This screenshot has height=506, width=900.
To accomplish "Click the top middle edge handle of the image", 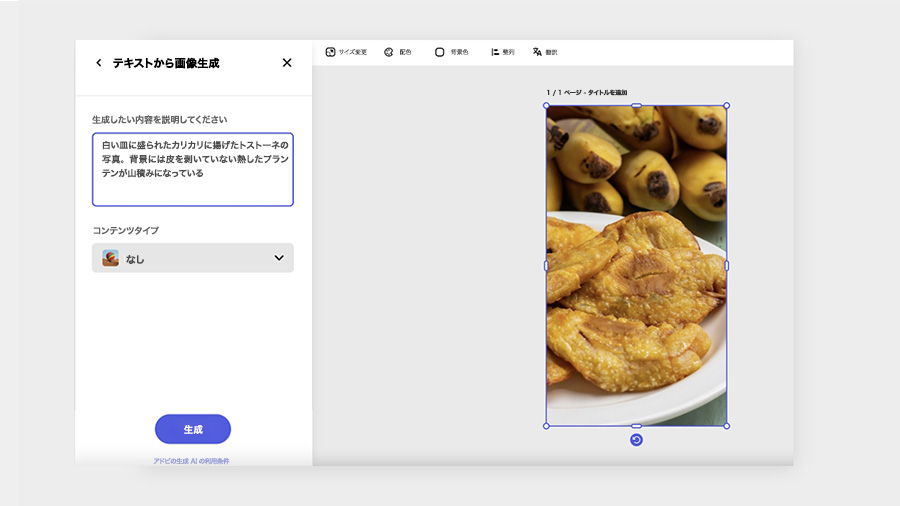I will (x=636, y=106).
